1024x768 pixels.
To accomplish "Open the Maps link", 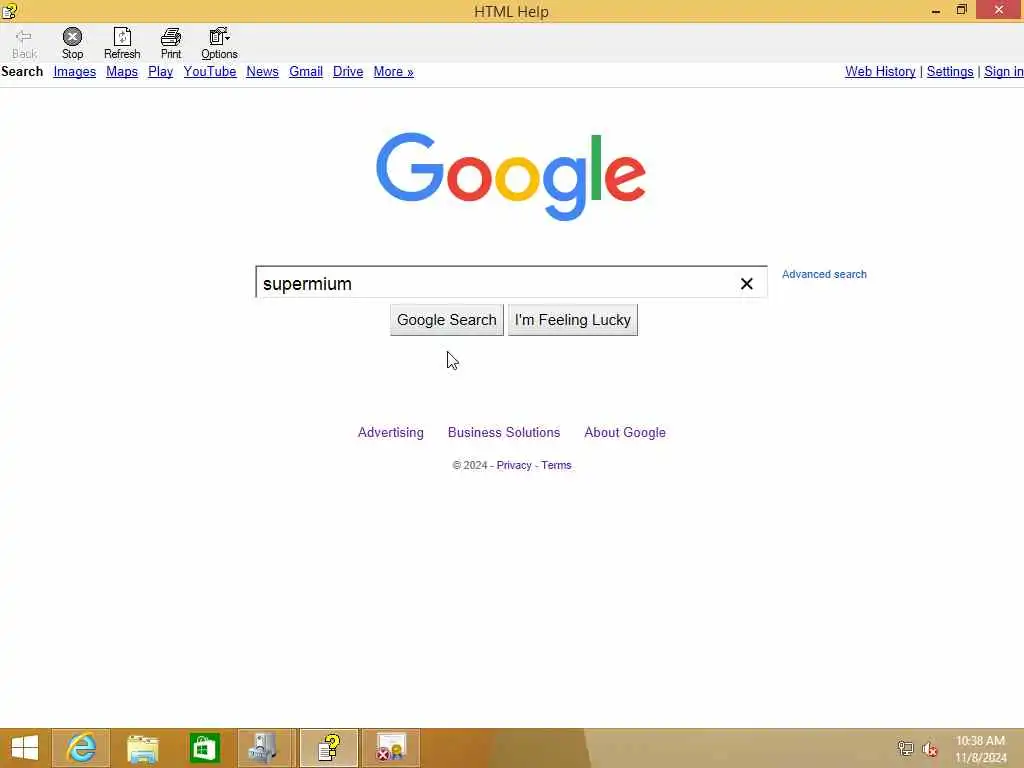I will (x=122, y=72).
